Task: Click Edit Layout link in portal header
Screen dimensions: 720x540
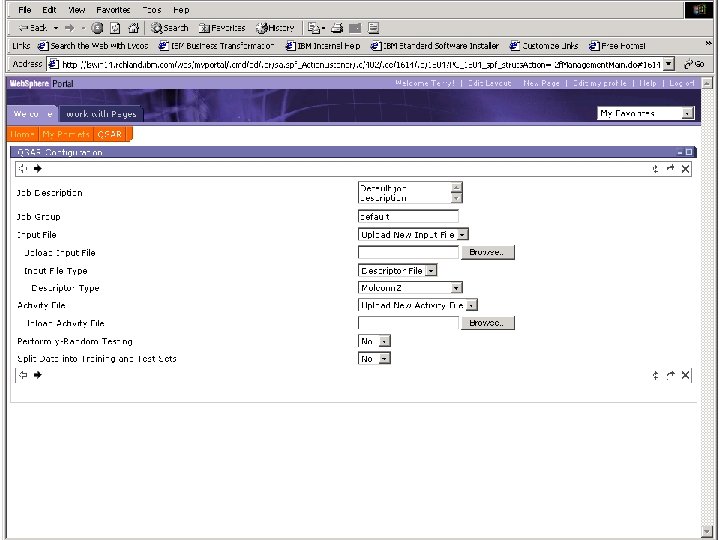Action: pyautogui.click(x=489, y=83)
